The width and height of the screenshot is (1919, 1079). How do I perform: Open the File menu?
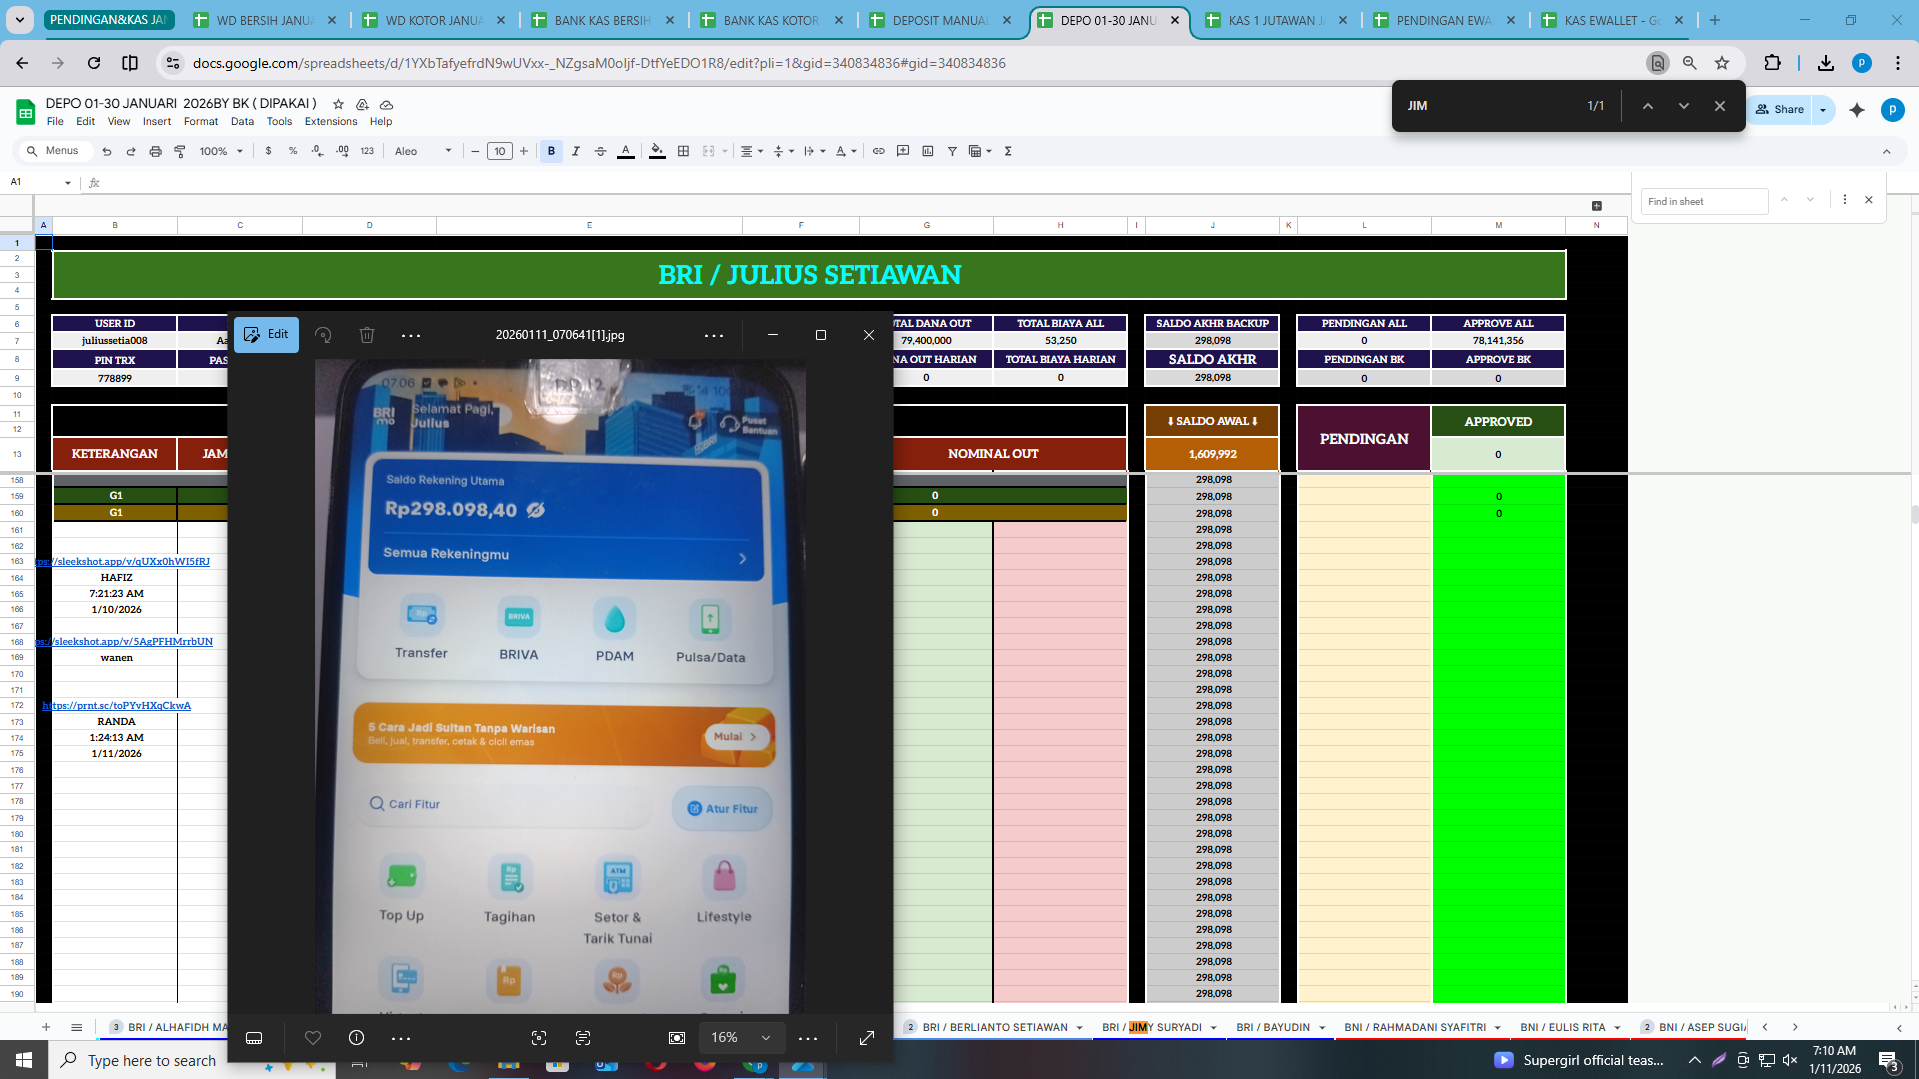[55, 121]
